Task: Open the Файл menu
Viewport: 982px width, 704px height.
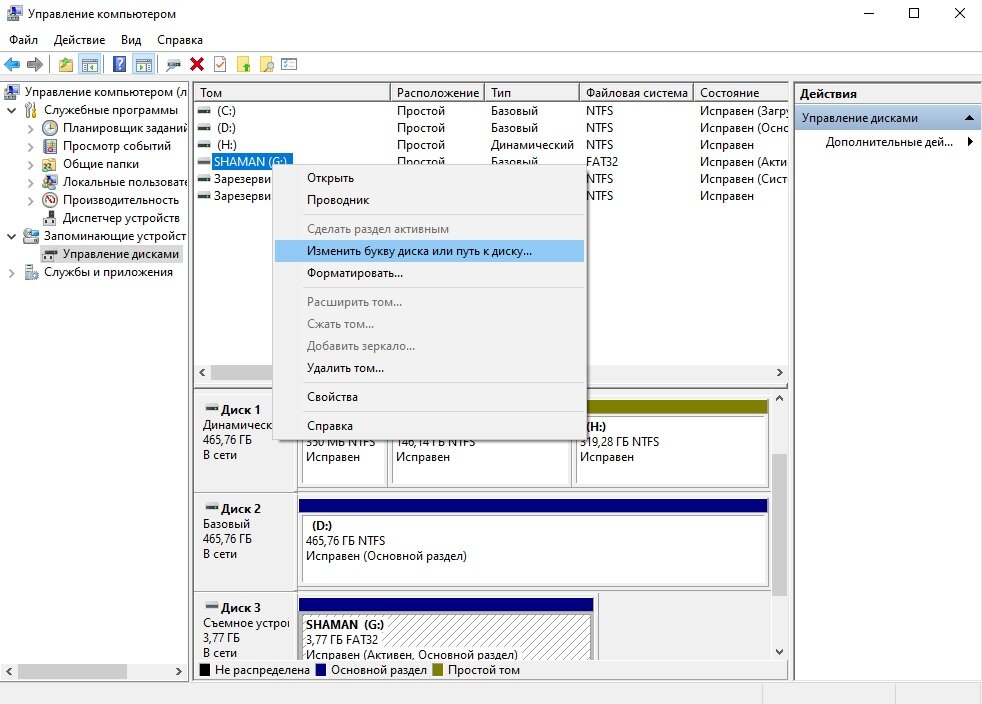Action: 23,40
